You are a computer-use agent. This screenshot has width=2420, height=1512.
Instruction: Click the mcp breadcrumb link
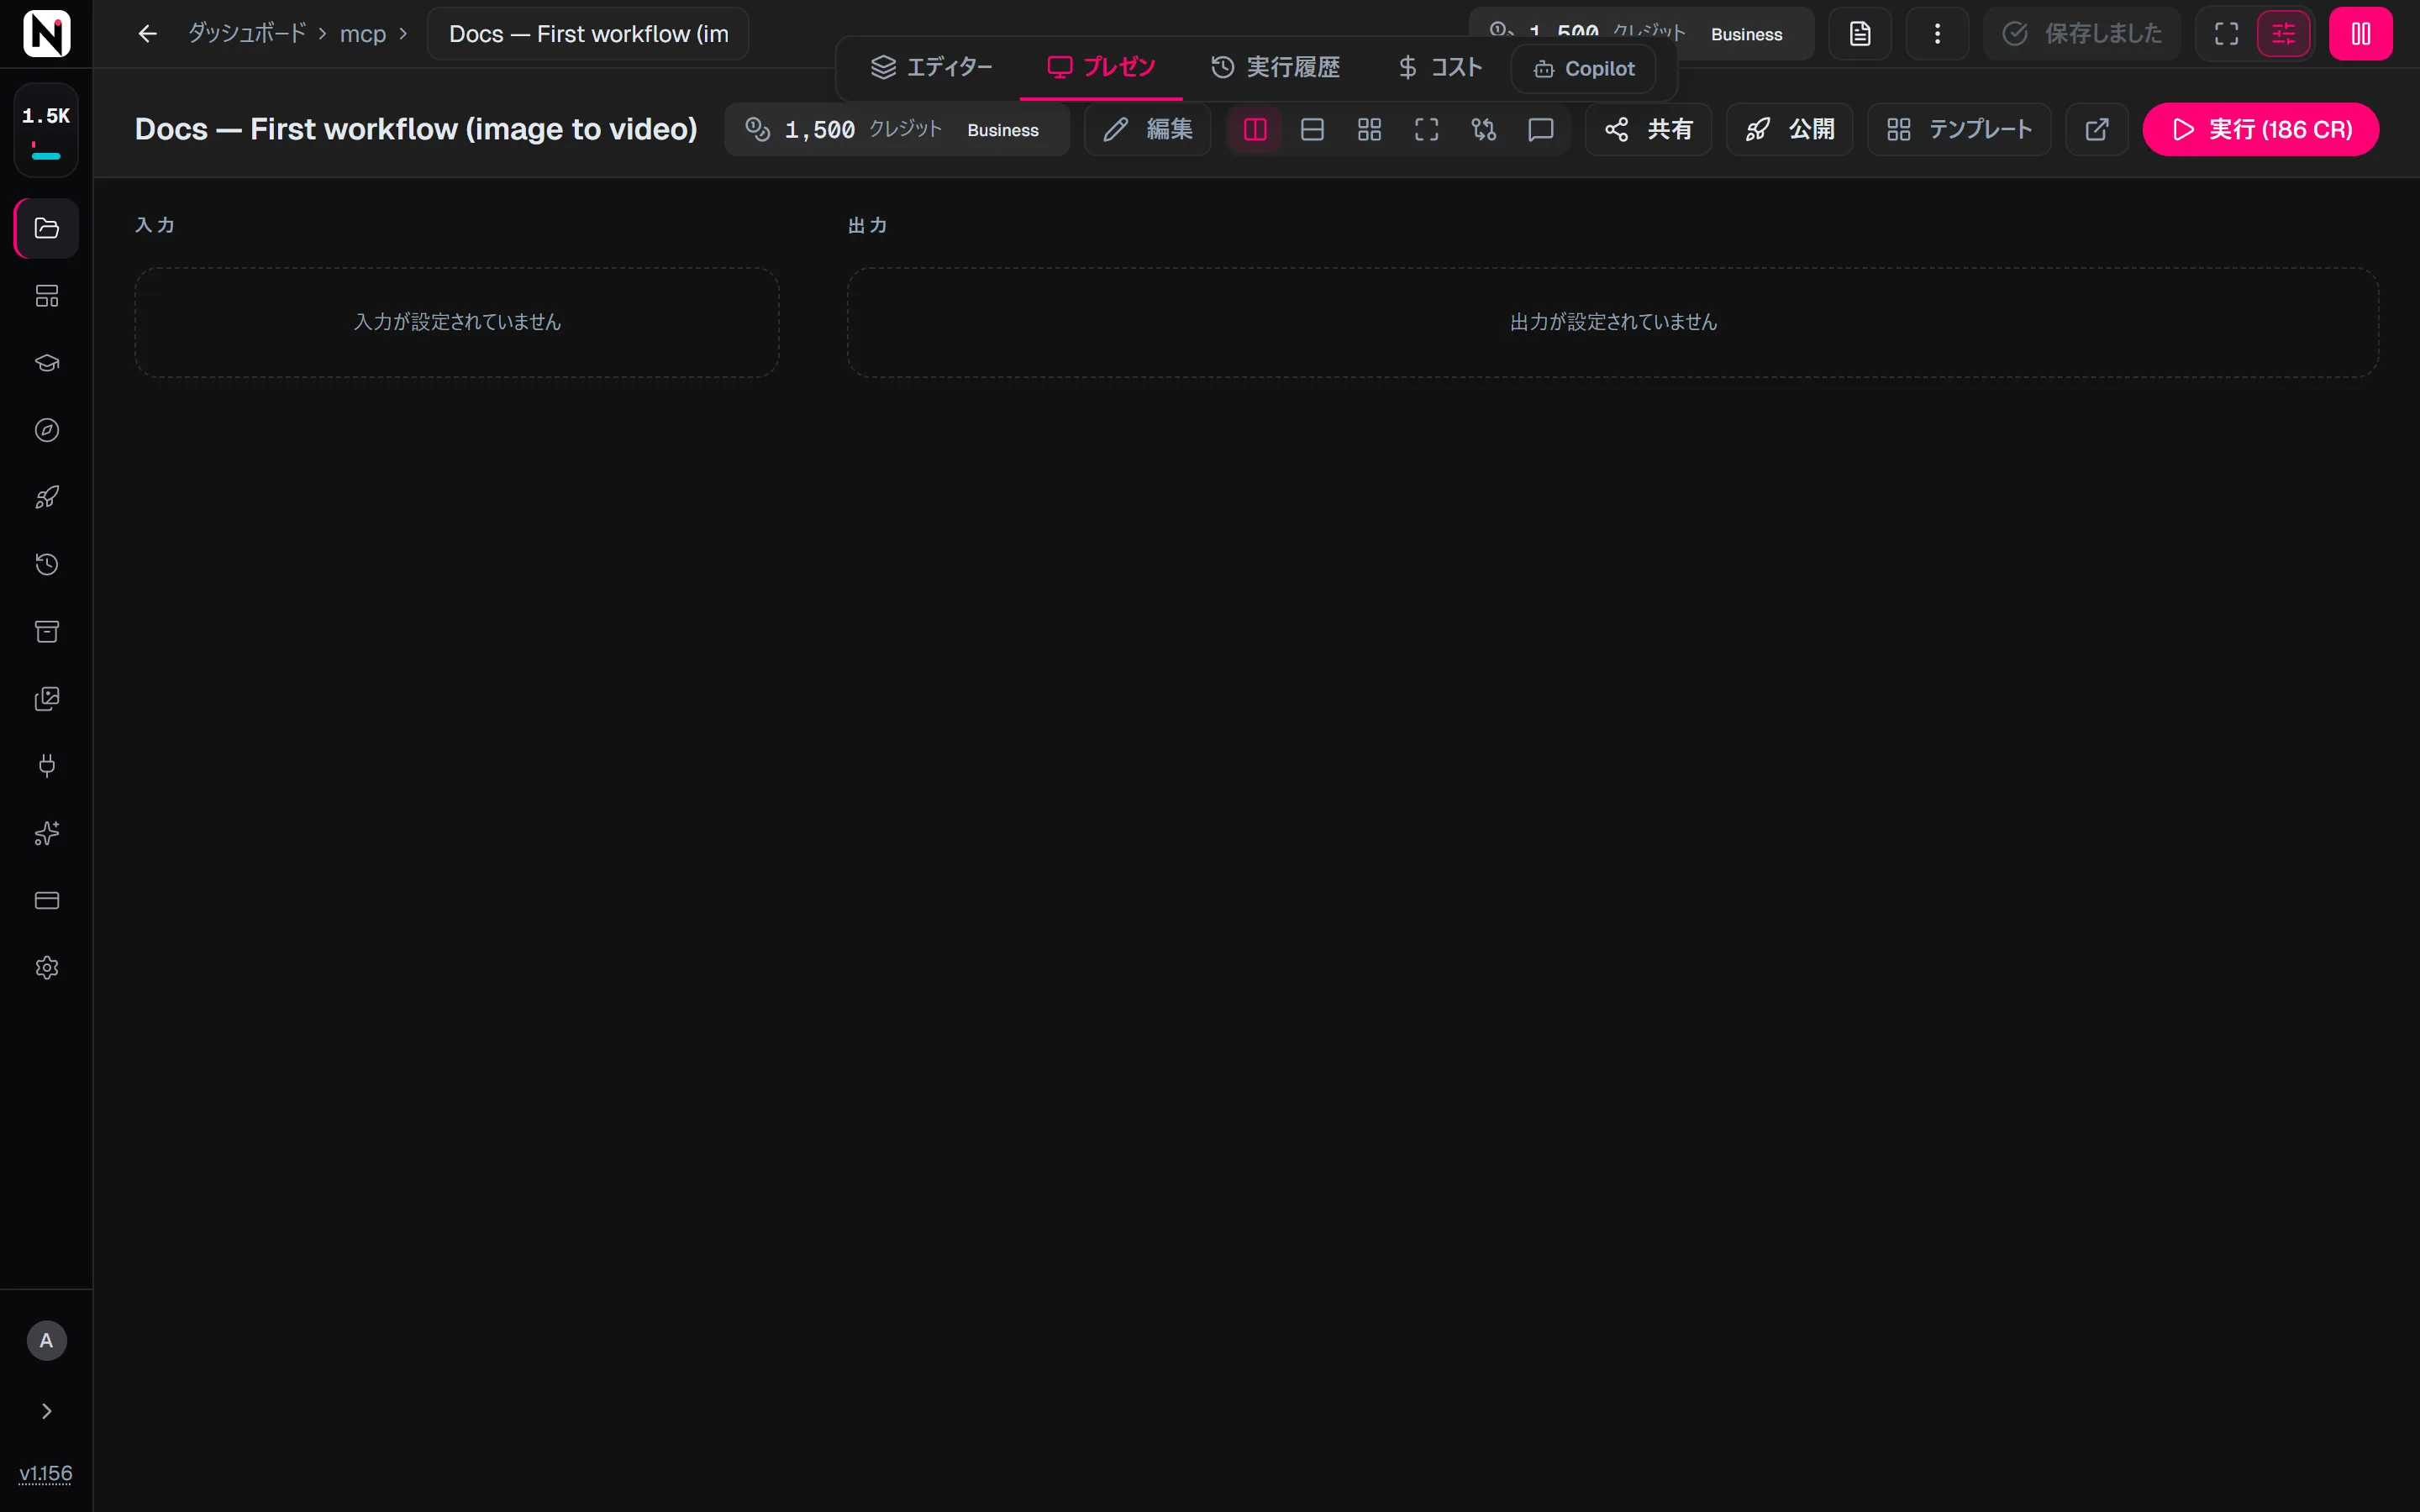click(x=363, y=34)
